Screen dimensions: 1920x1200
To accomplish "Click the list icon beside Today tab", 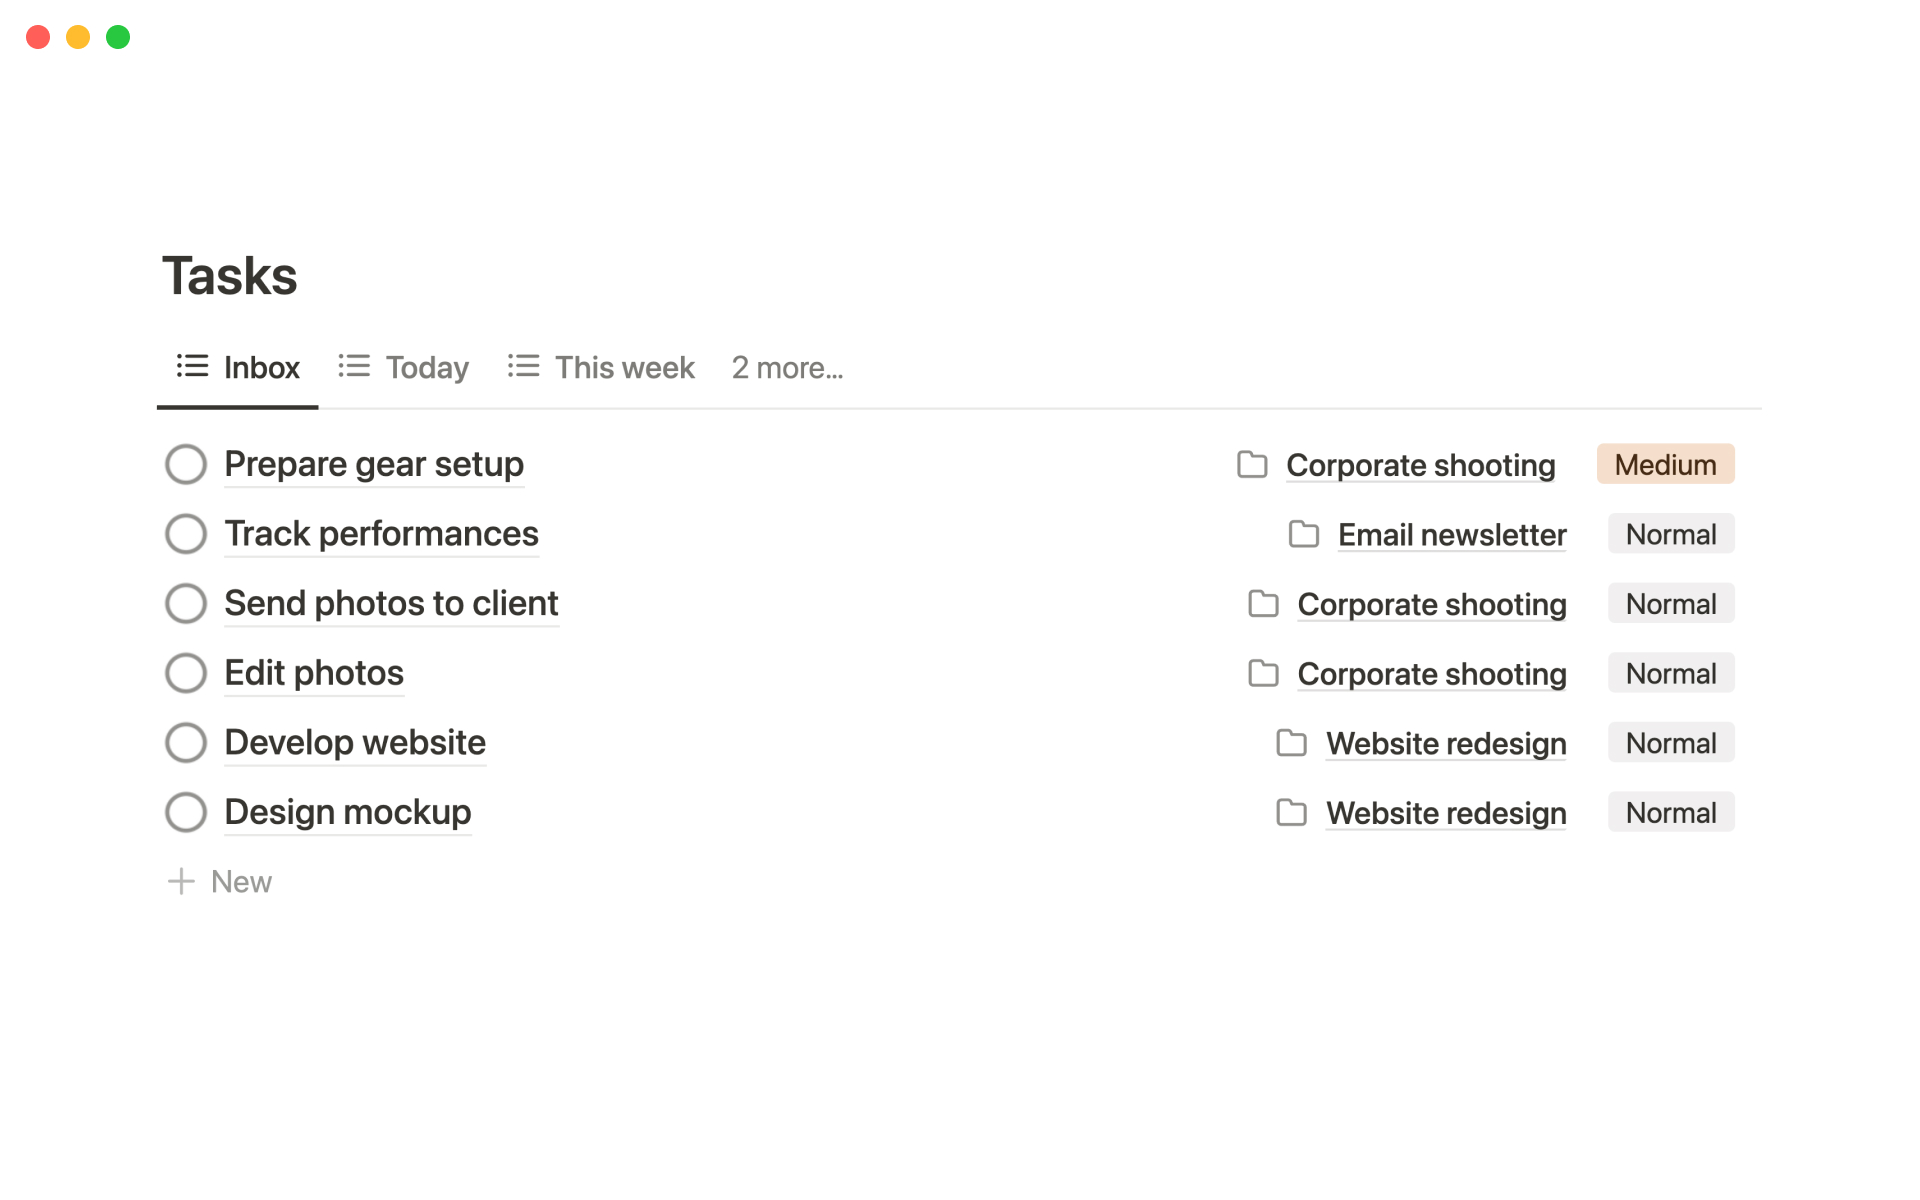I will pyautogui.click(x=354, y=366).
